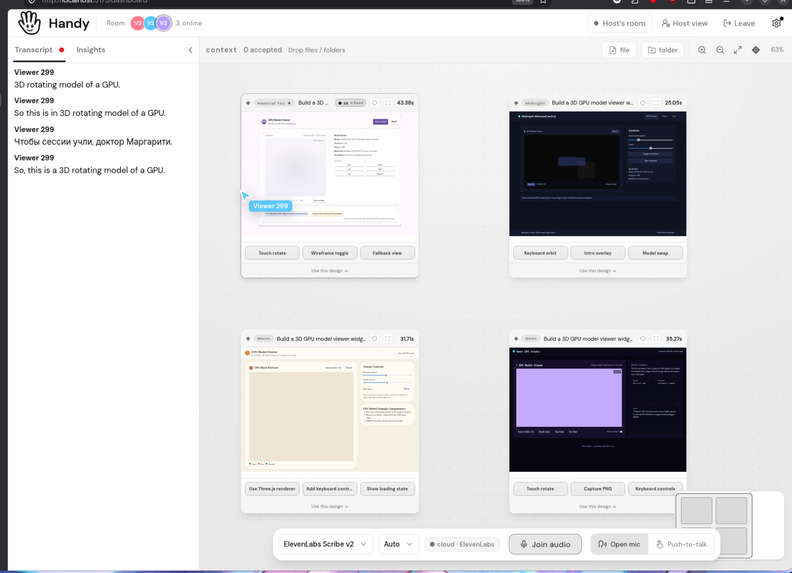Click the Capture PNG suggestion
This screenshot has height=573, width=792.
point(598,489)
